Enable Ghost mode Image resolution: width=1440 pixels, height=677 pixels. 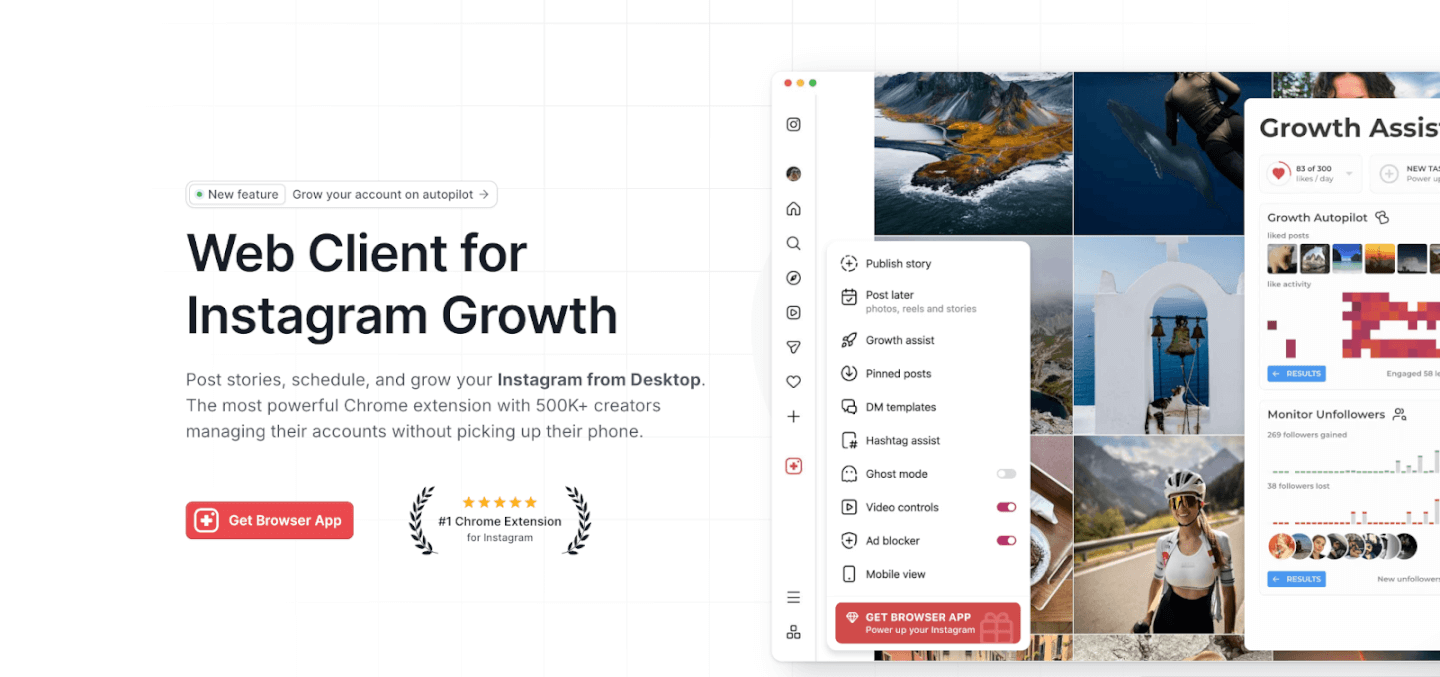(1006, 473)
